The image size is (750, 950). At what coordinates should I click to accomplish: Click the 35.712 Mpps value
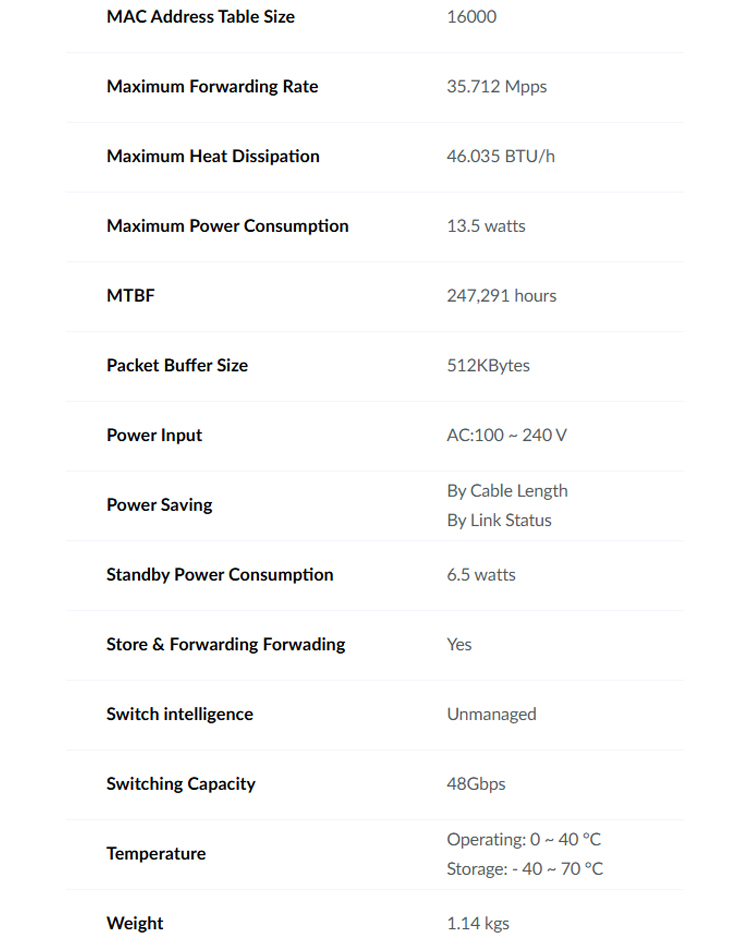(497, 87)
